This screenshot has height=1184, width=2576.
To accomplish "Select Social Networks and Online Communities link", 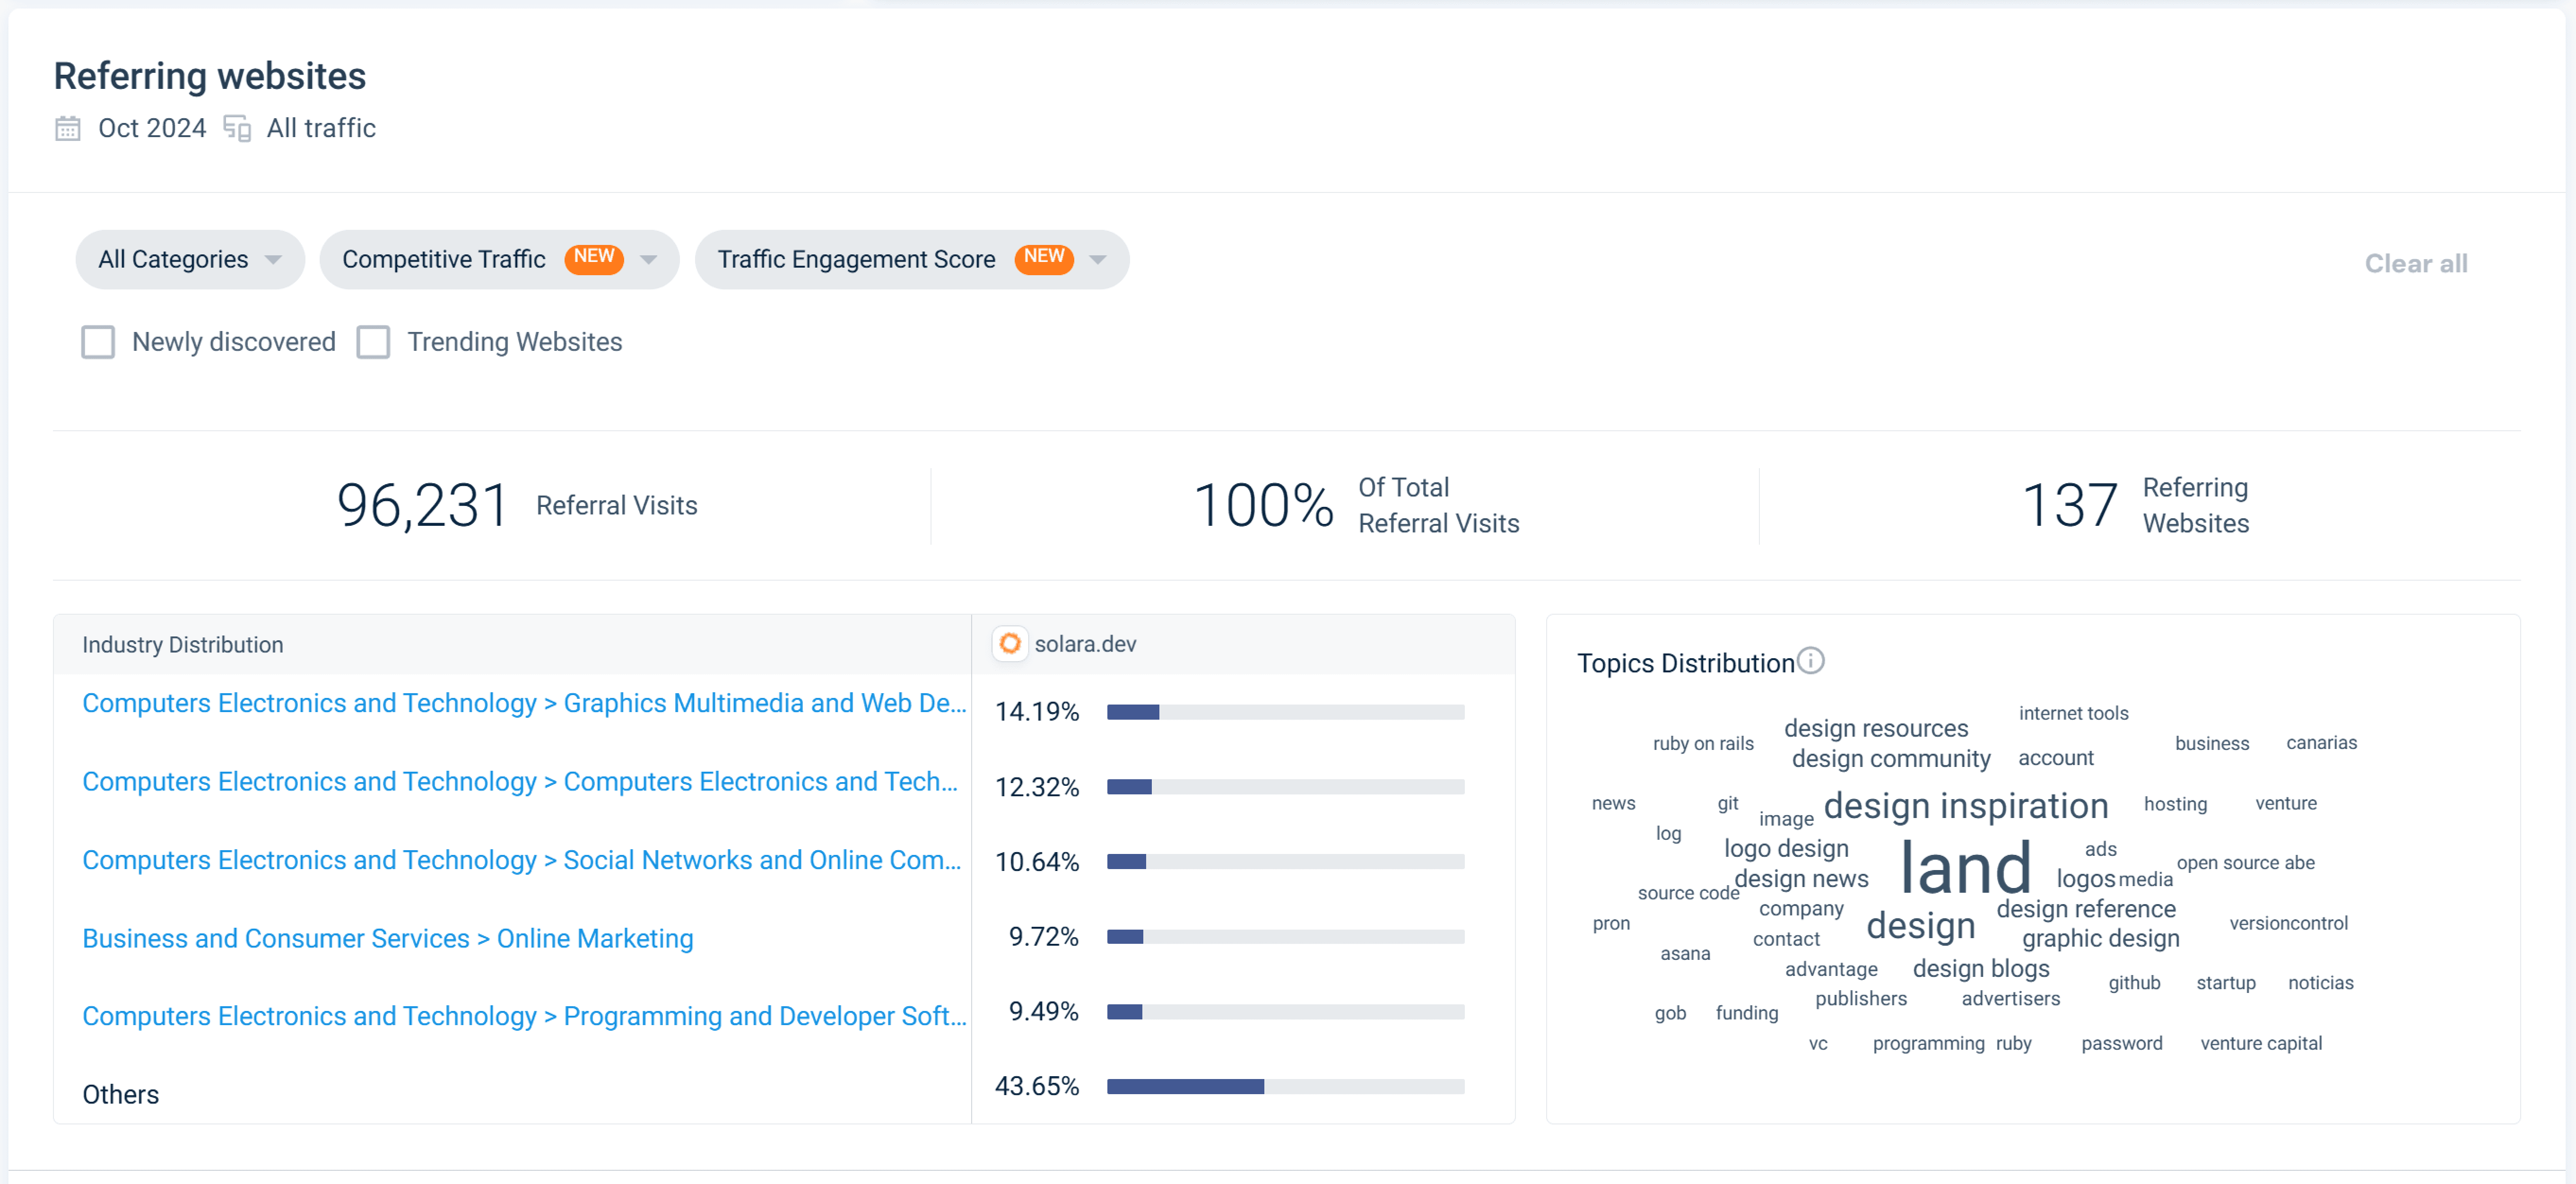I will click(521, 860).
